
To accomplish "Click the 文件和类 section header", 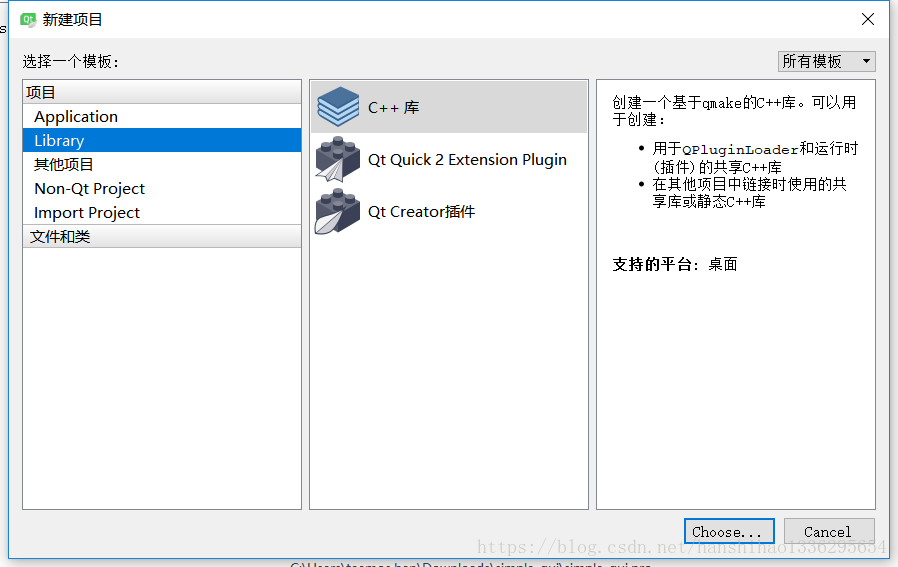I will pyautogui.click(x=162, y=237).
